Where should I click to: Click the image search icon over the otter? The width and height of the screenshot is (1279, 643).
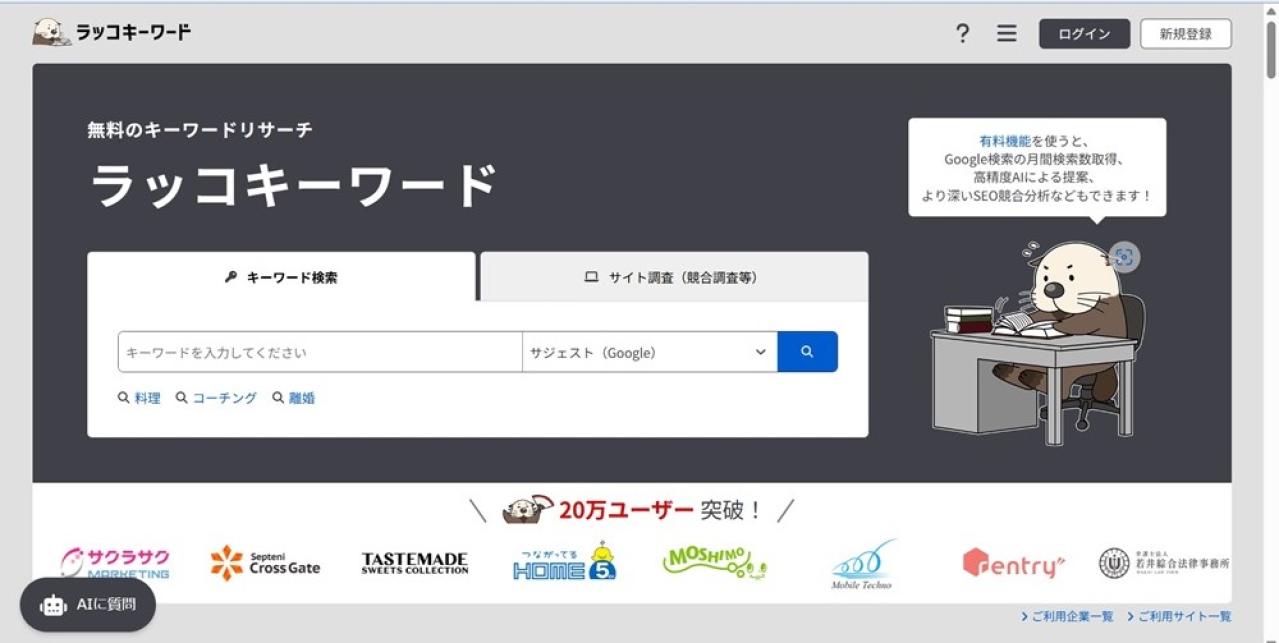click(1124, 257)
